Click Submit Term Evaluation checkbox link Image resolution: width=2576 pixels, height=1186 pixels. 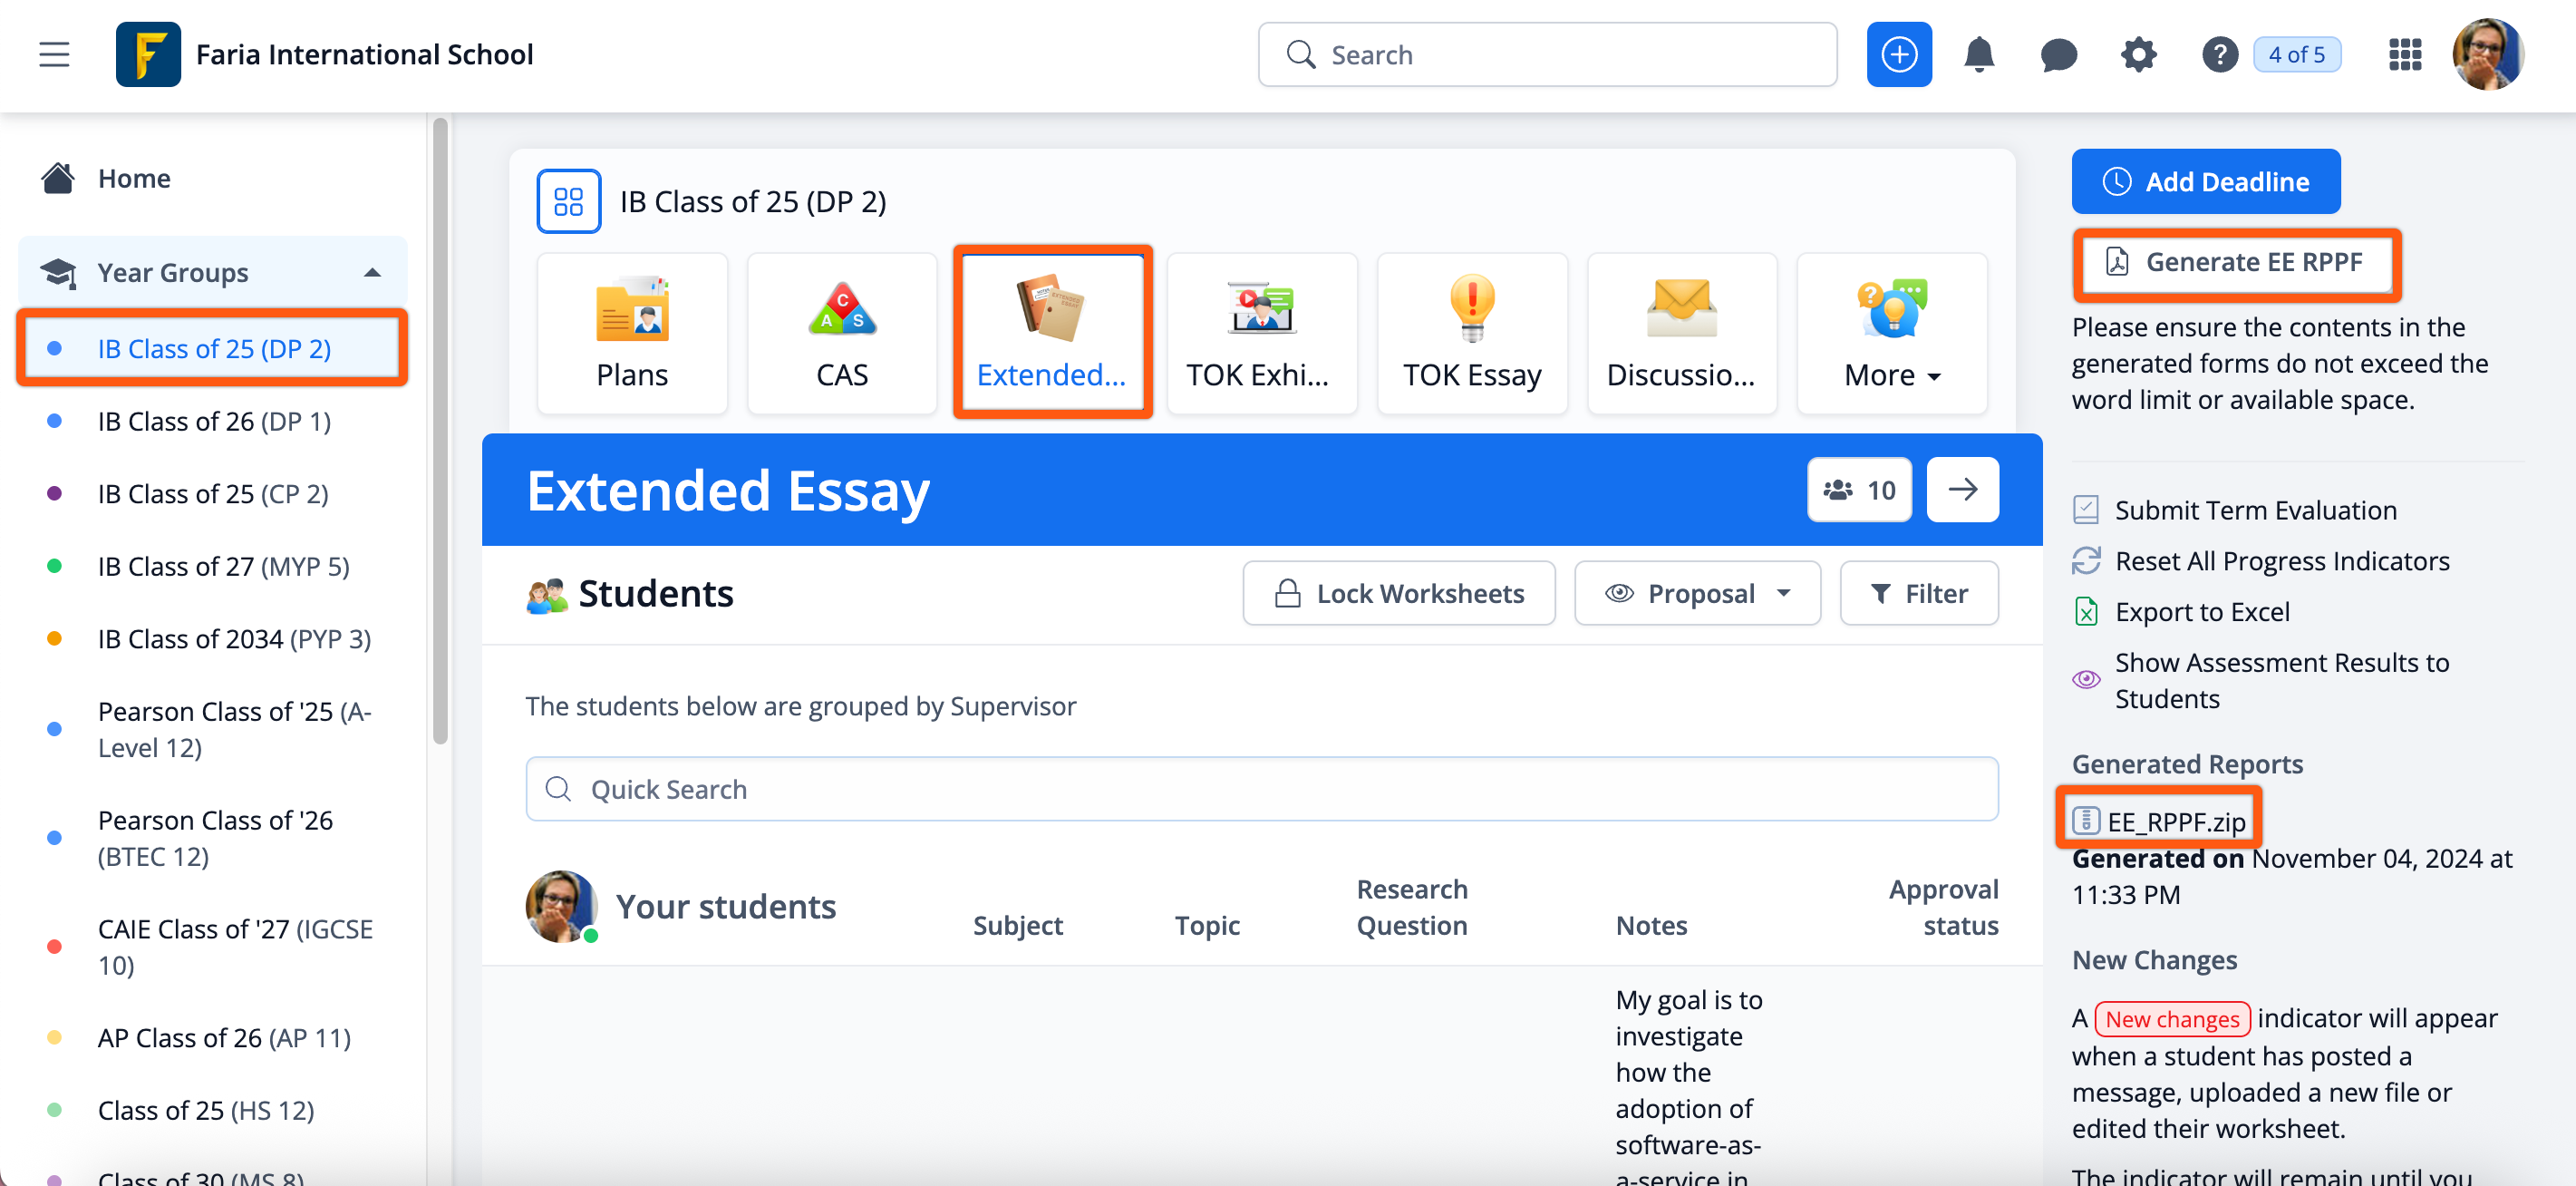tap(2255, 510)
